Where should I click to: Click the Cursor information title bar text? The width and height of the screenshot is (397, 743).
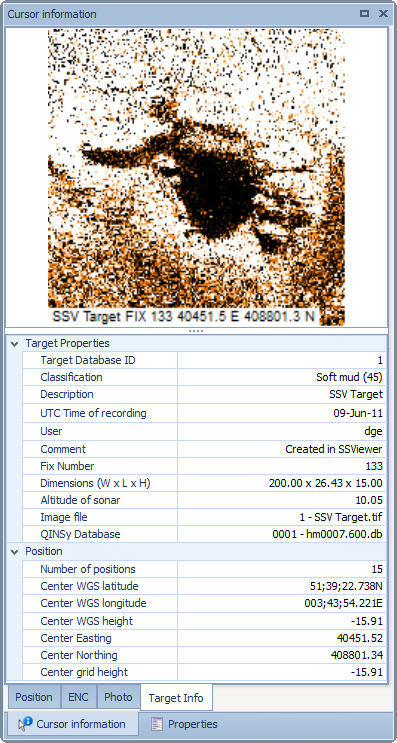point(52,14)
